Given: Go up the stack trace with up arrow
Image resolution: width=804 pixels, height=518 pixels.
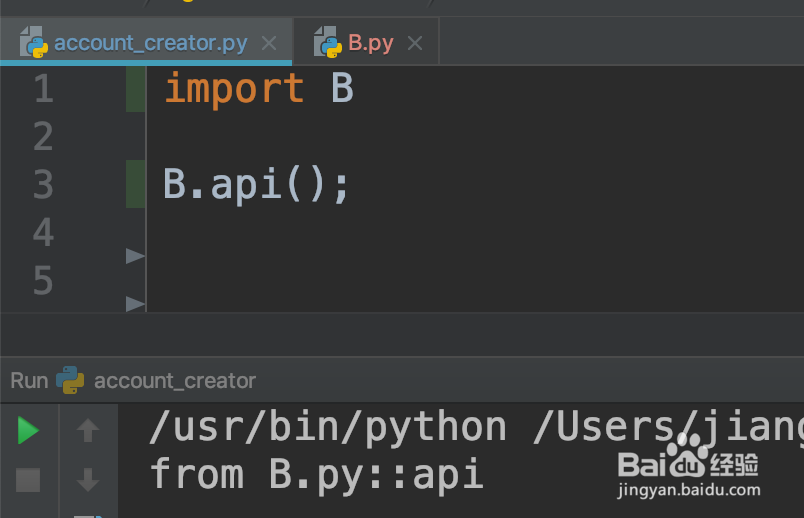Looking at the screenshot, I should pyautogui.click(x=88, y=430).
